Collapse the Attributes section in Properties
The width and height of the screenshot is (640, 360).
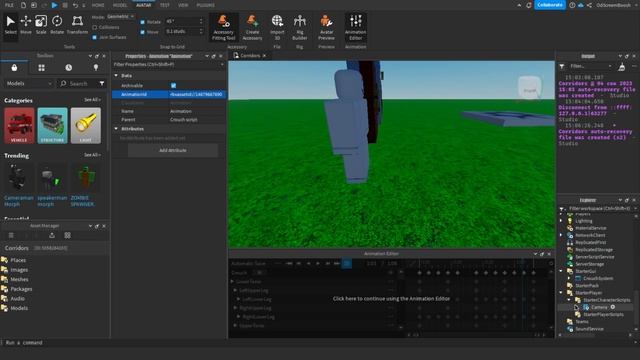pyautogui.click(x=116, y=129)
